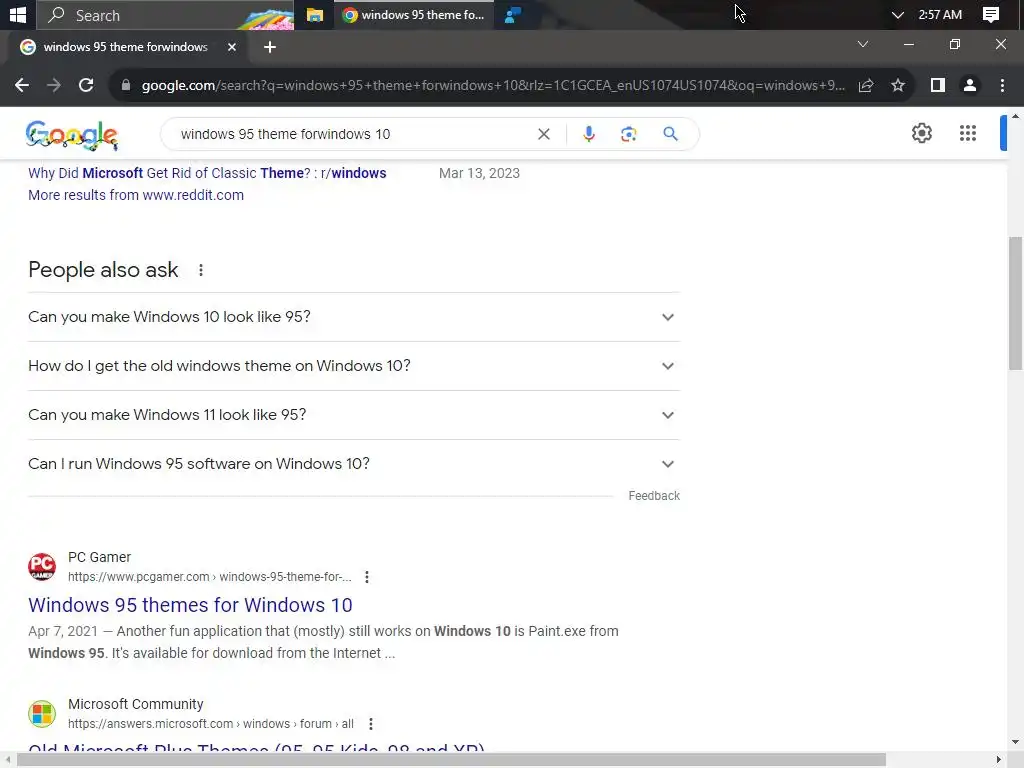Screen dimensions: 1024x768
Task: Bookmark this page with the star
Action: coord(898,86)
